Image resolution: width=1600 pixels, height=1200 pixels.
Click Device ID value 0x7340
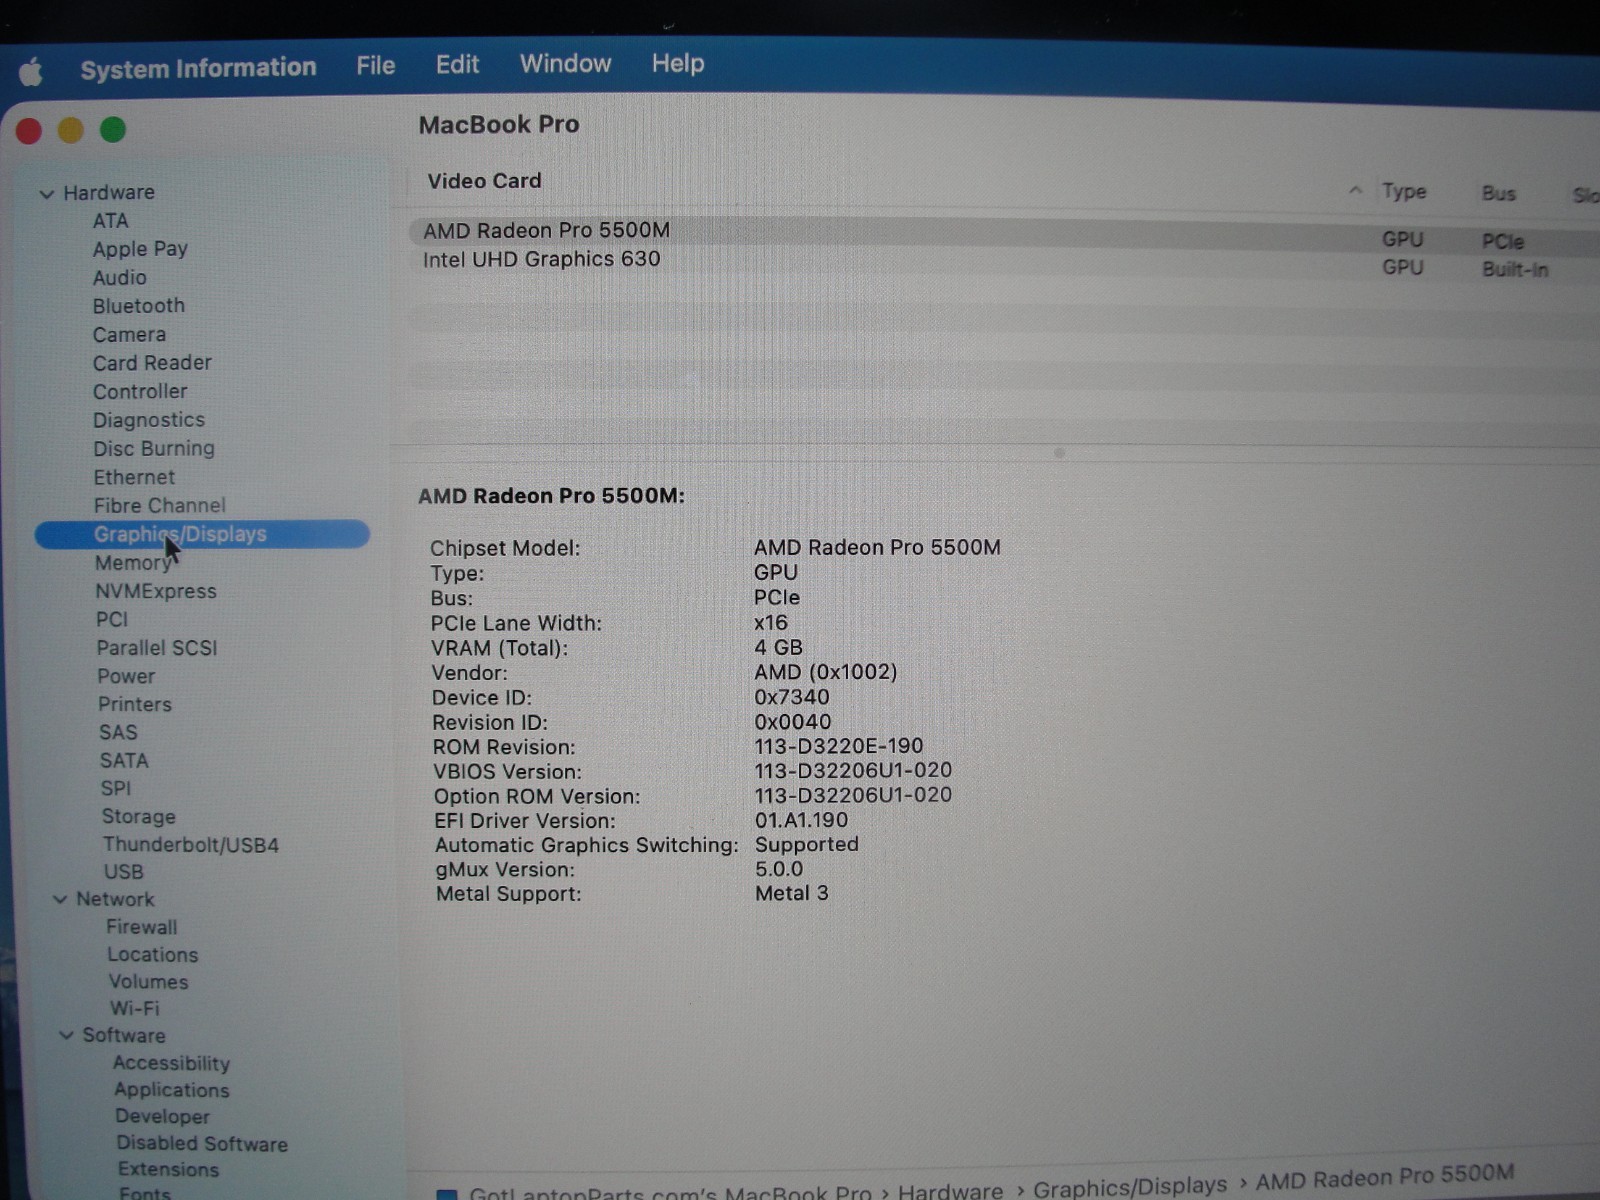[792, 697]
